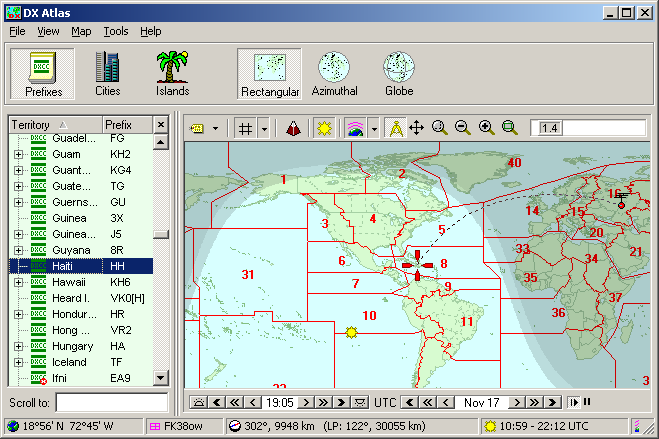Select the Rectangular map projection
This screenshot has height=439, width=659.
coord(269,74)
